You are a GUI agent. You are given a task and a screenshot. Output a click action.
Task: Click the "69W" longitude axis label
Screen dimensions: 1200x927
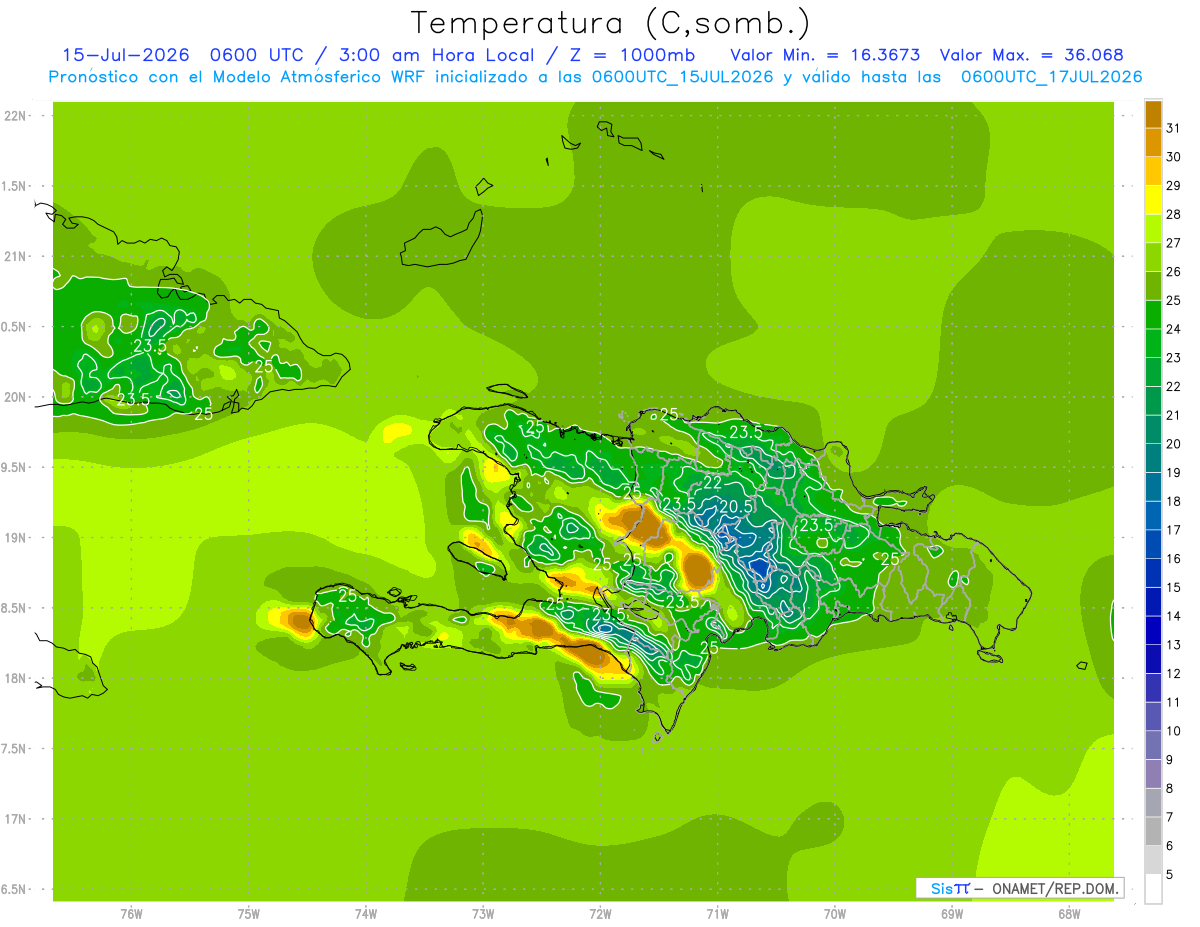tap(951, 913)
